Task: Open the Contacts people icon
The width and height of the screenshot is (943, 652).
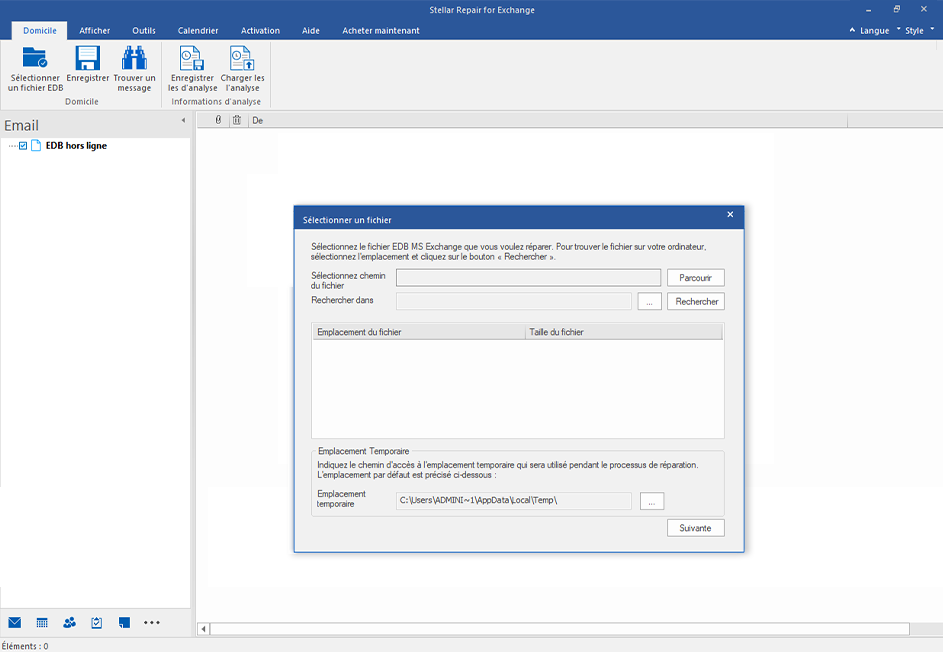Action: 69,623
